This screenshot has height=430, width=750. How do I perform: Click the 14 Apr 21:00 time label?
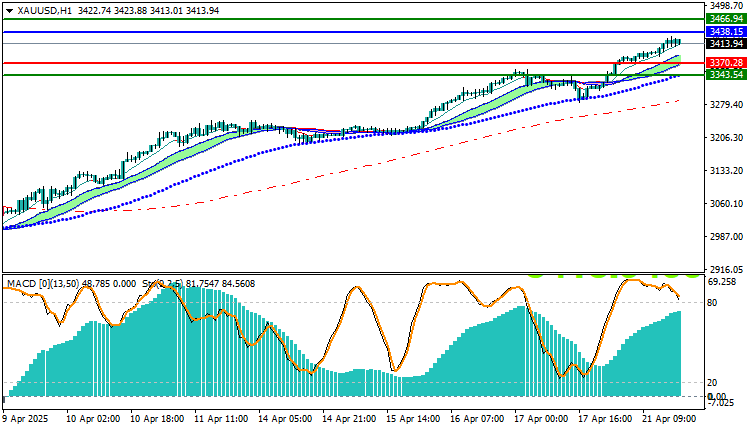tap(349, 419)
